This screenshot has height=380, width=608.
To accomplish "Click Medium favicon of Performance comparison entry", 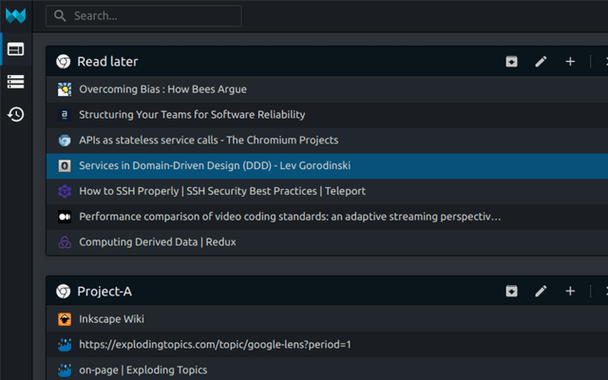I will pyautogui.click(x=64, y=217).
